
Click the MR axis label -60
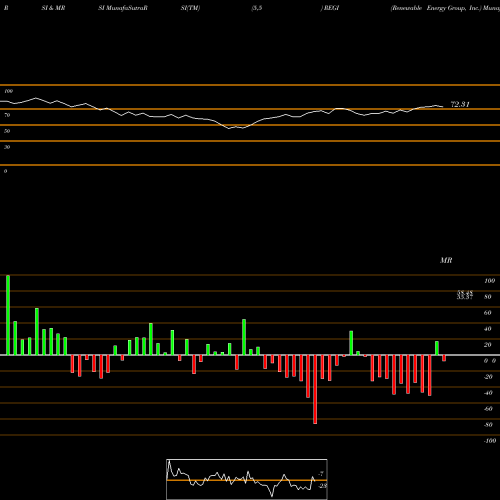[488, 409]
